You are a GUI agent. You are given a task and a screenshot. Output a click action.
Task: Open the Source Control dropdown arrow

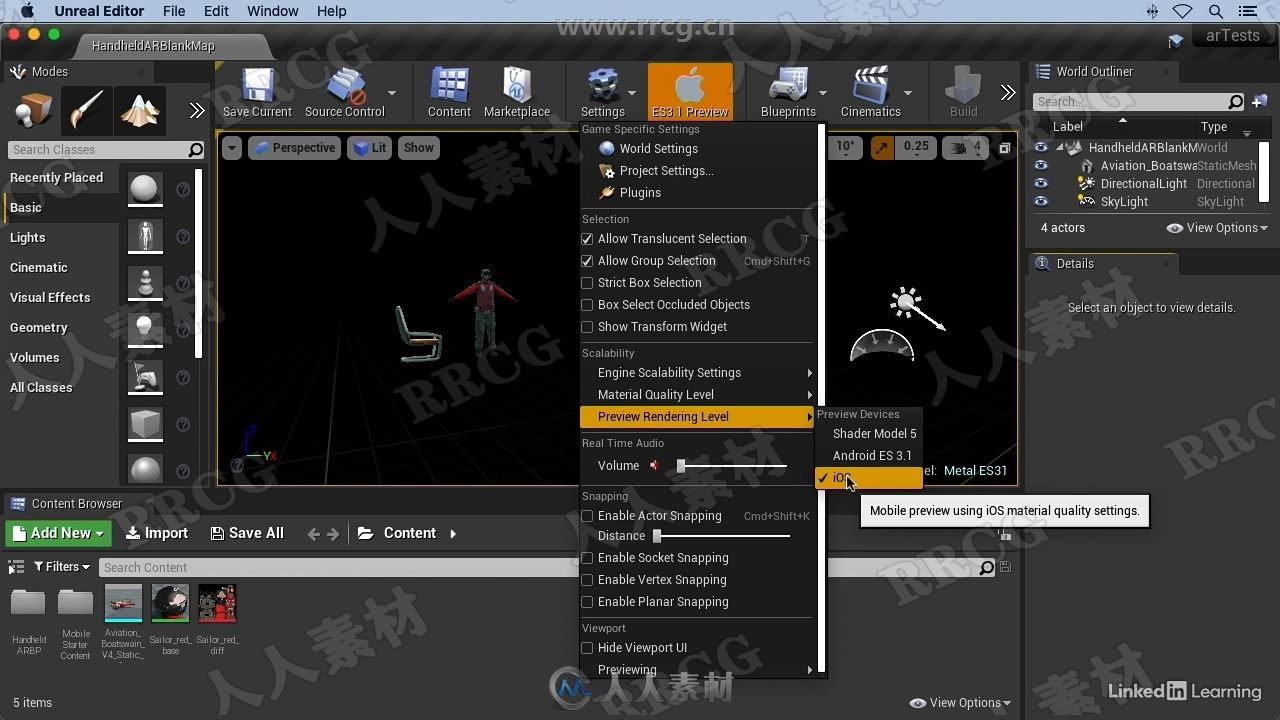pyautogui.click(x=391, y=92)
